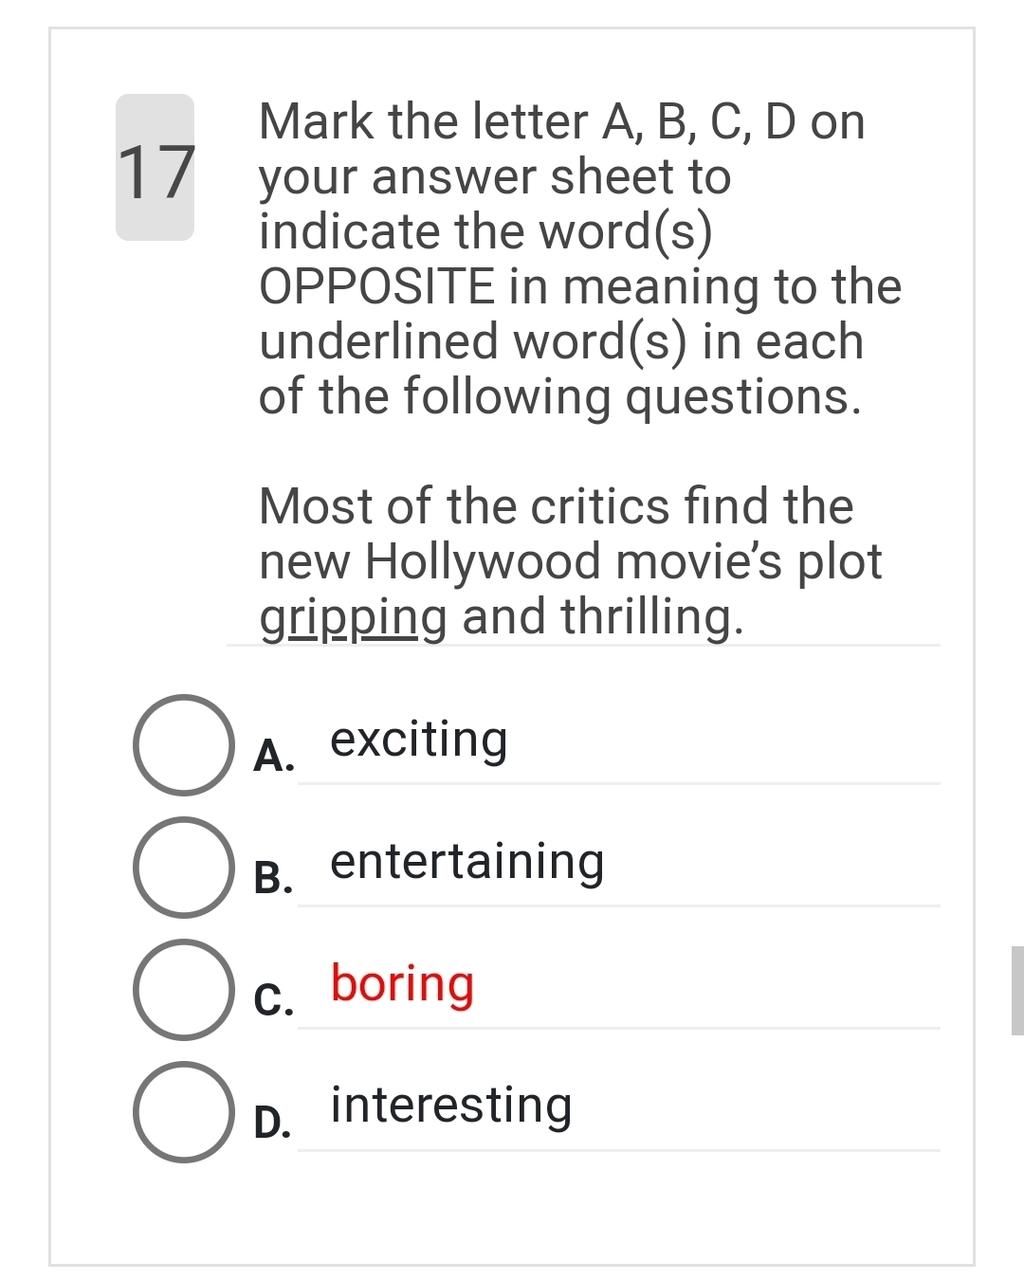Click the 'exciting' answer text
Viewport: 1024px width, 1280px height.
tap(419, 741)
